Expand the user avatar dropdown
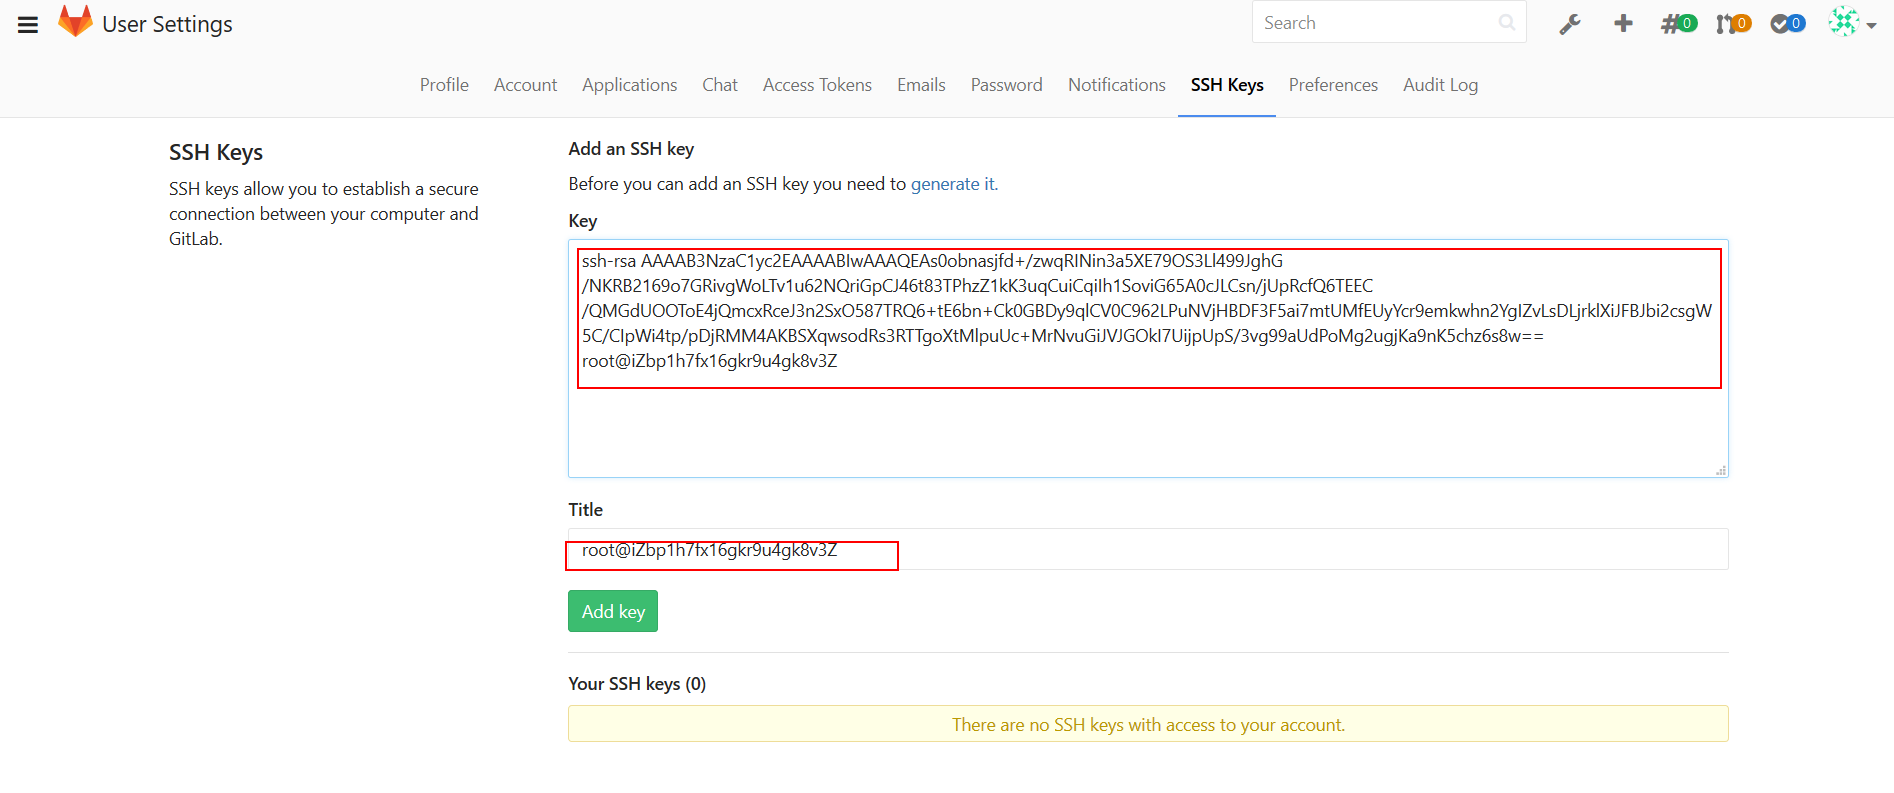 coord(1852,23)
